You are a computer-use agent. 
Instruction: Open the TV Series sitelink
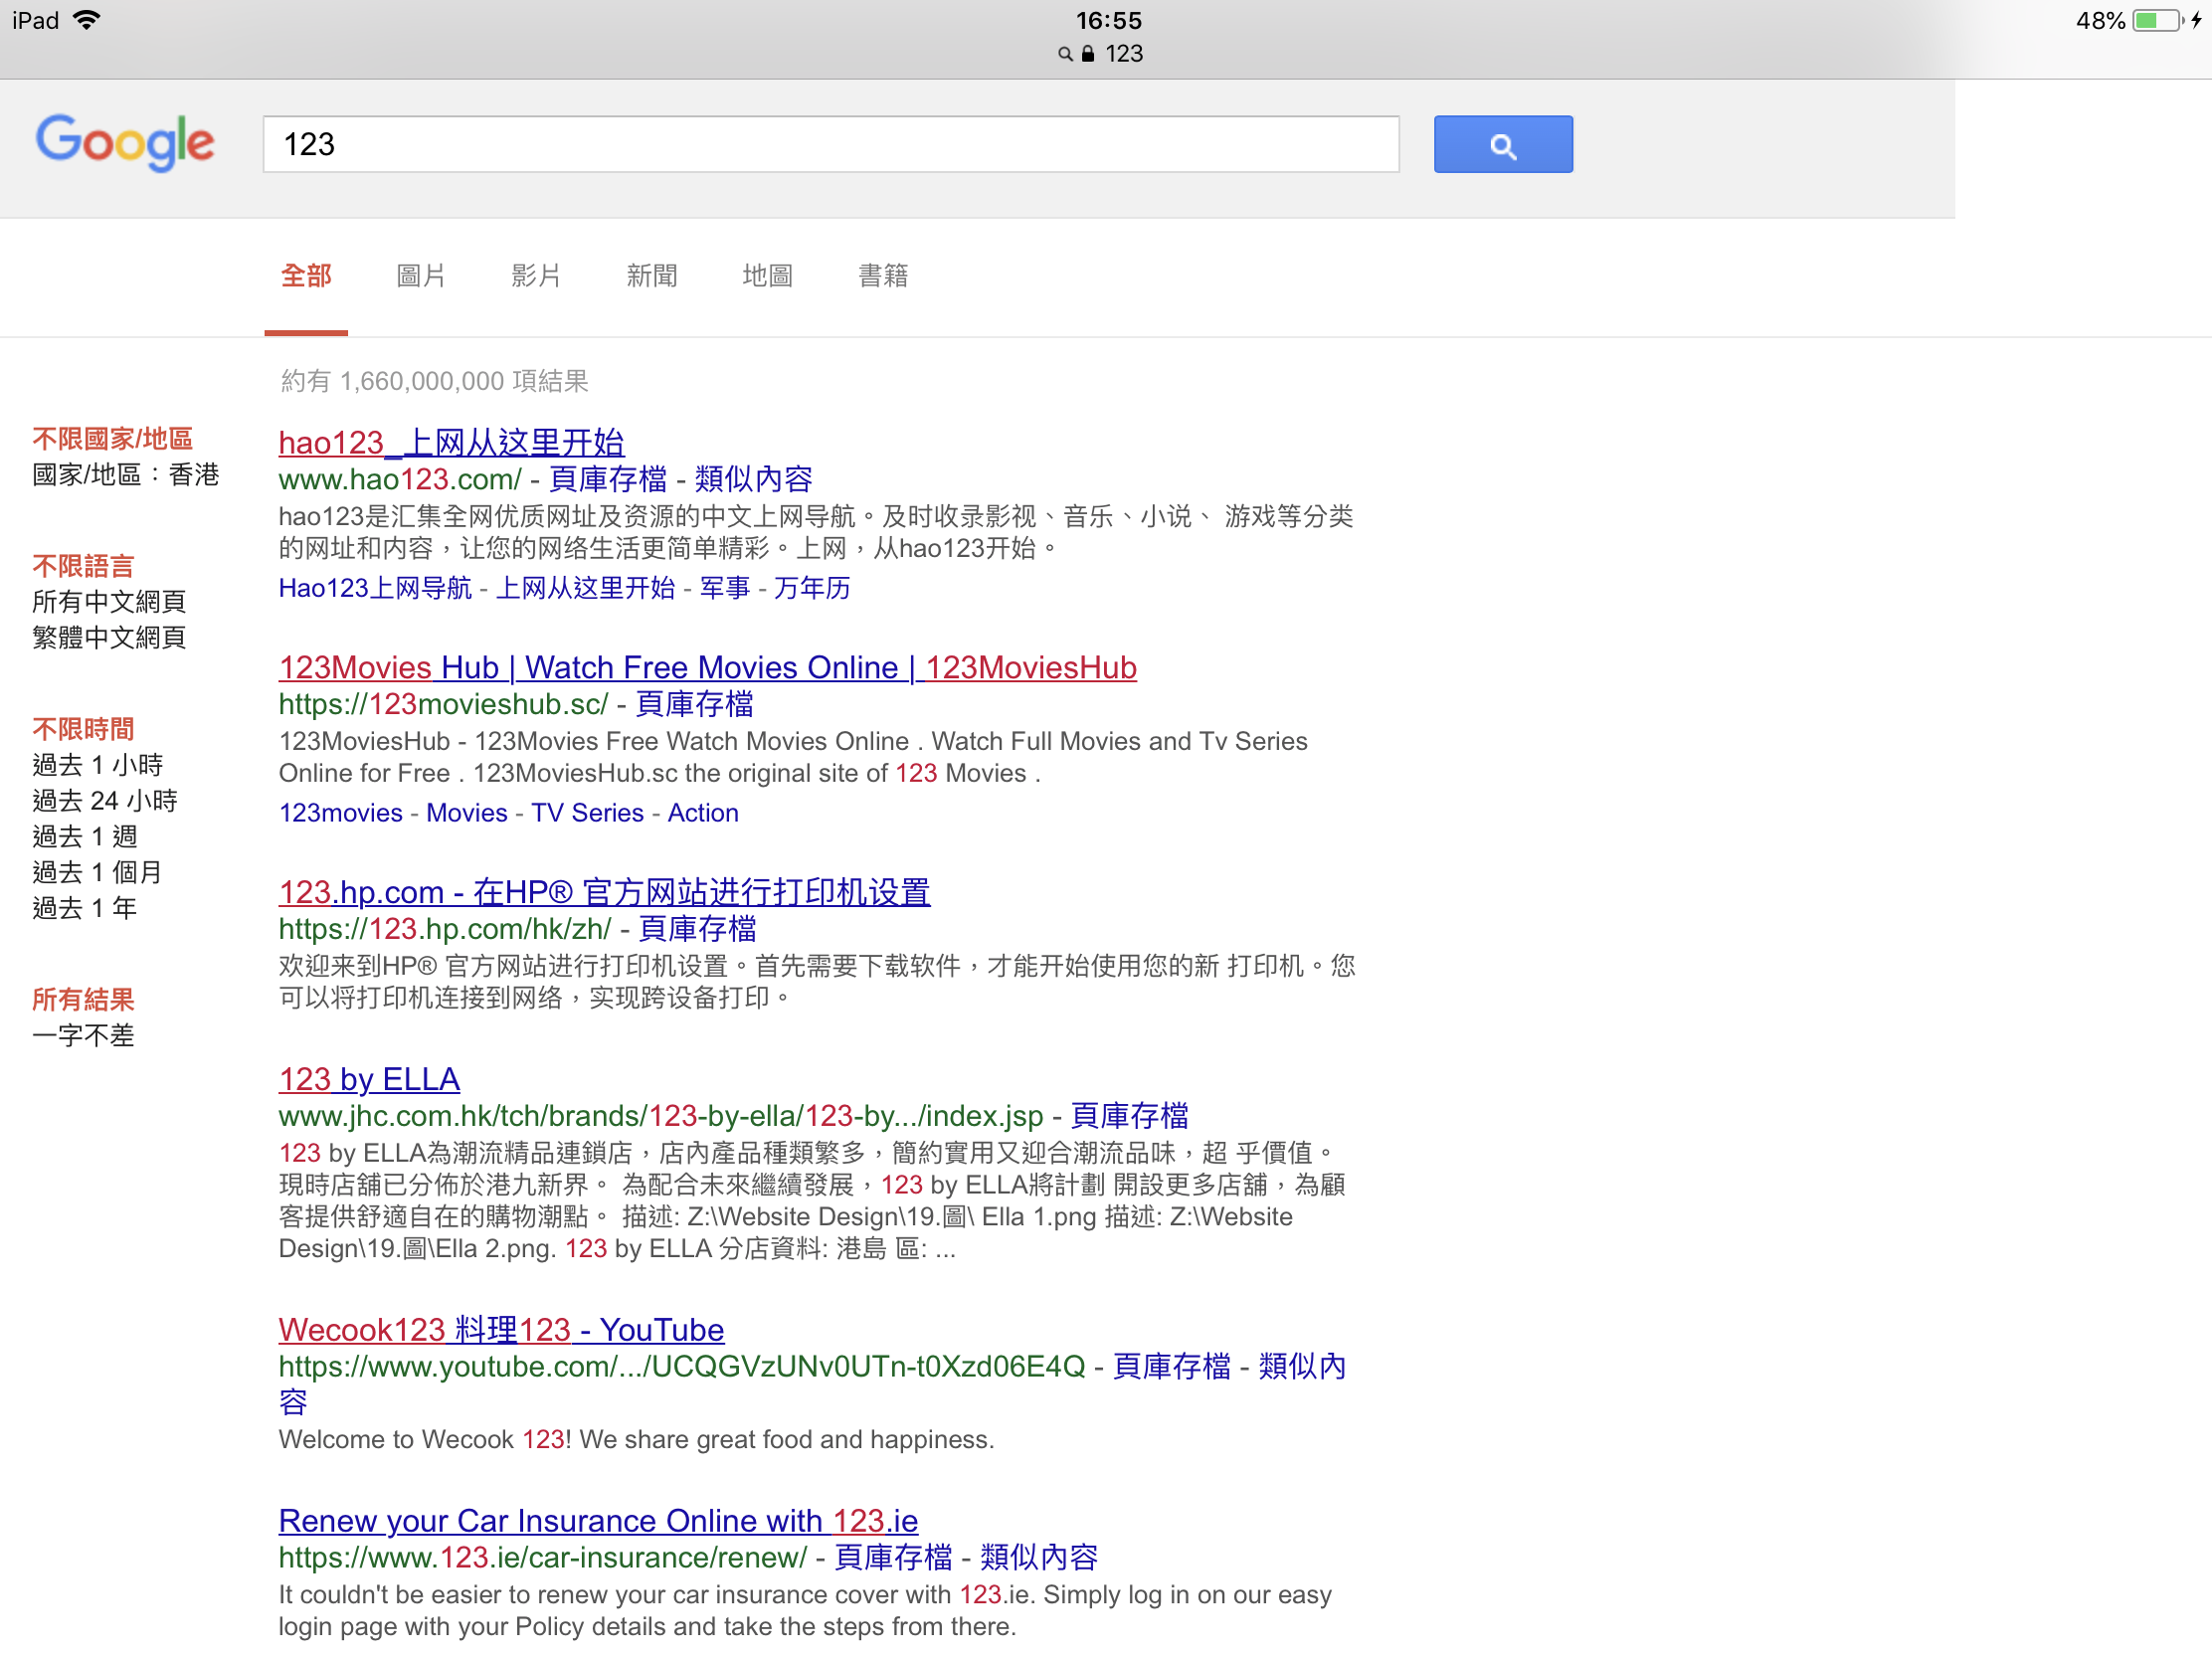tap(588, 814)
